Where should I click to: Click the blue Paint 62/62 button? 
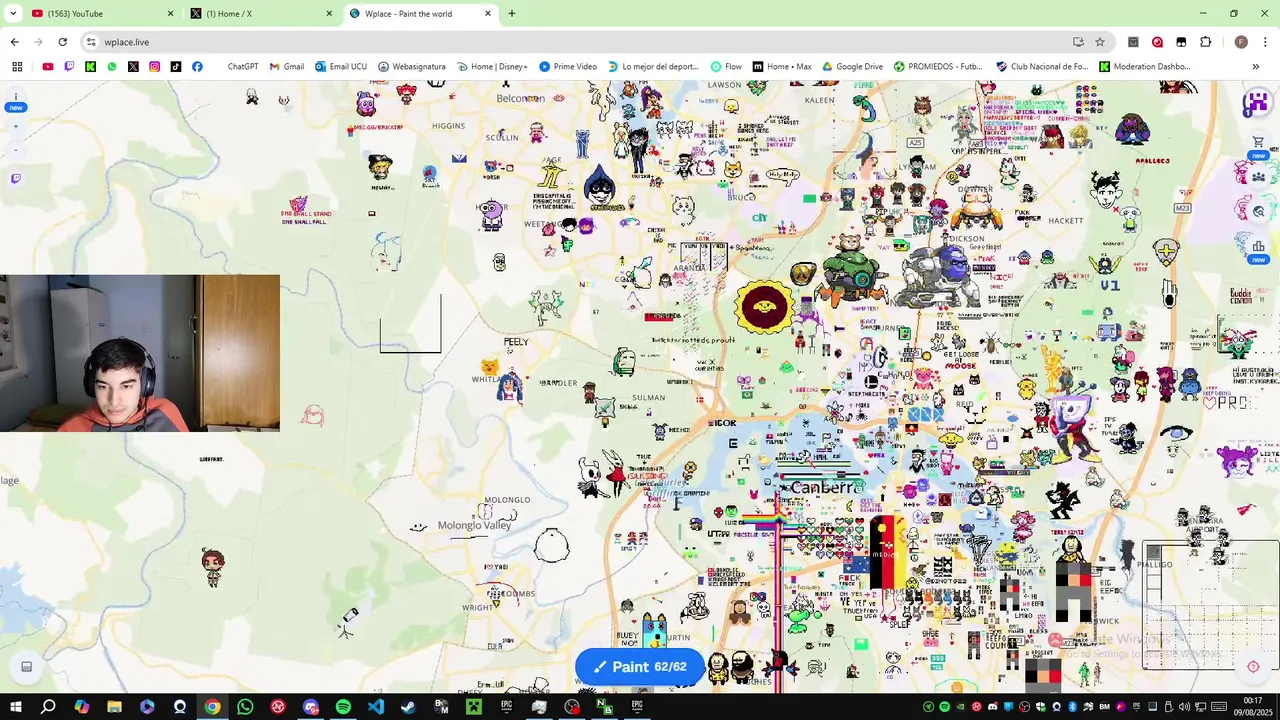[640, 667]
